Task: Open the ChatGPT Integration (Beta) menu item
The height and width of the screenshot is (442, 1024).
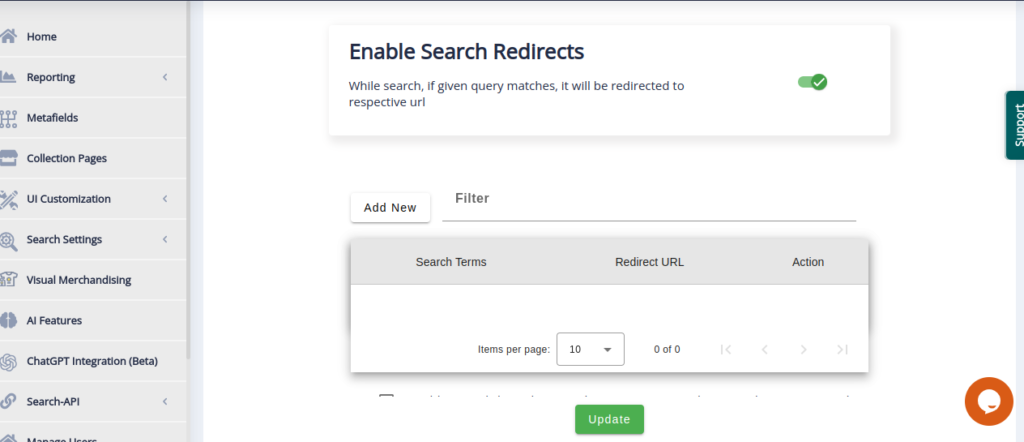Action: [x=92, y=361]
